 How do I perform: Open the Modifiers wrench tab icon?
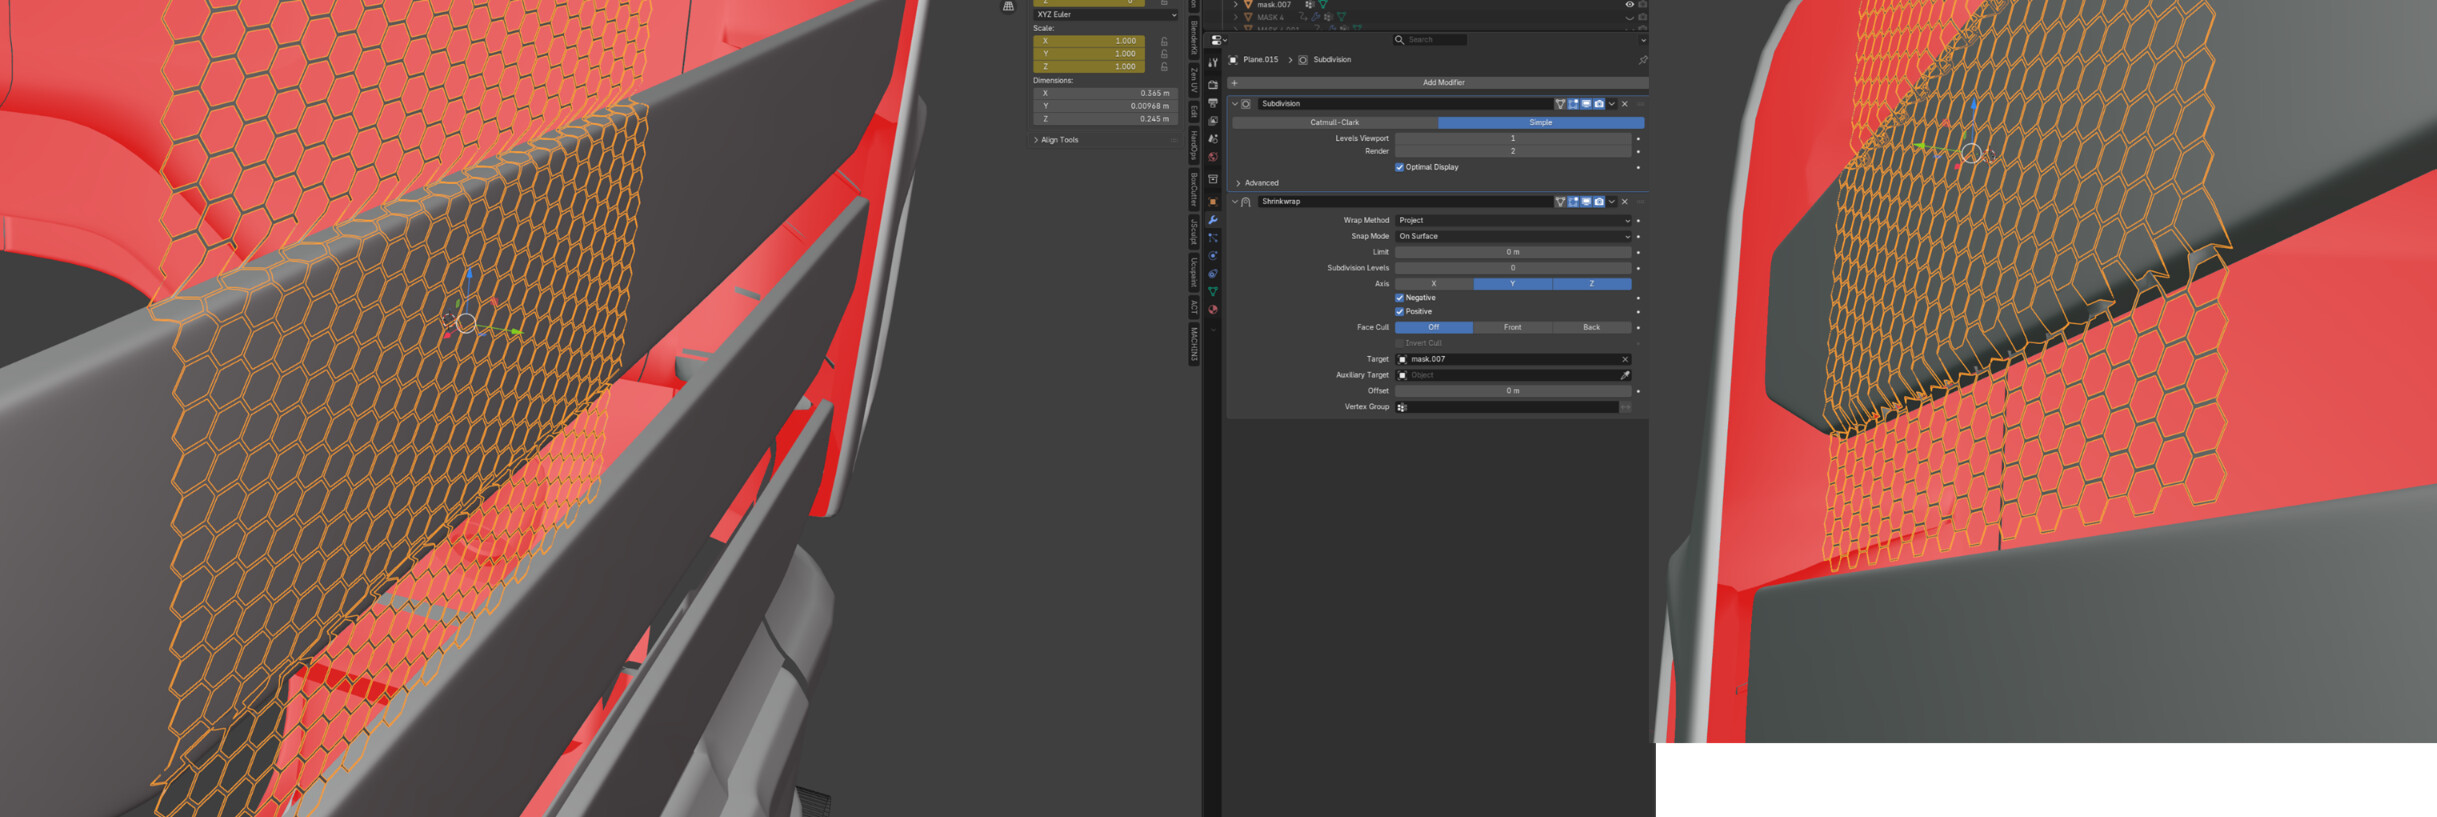pyautogui.click(x=1213, y=219)
